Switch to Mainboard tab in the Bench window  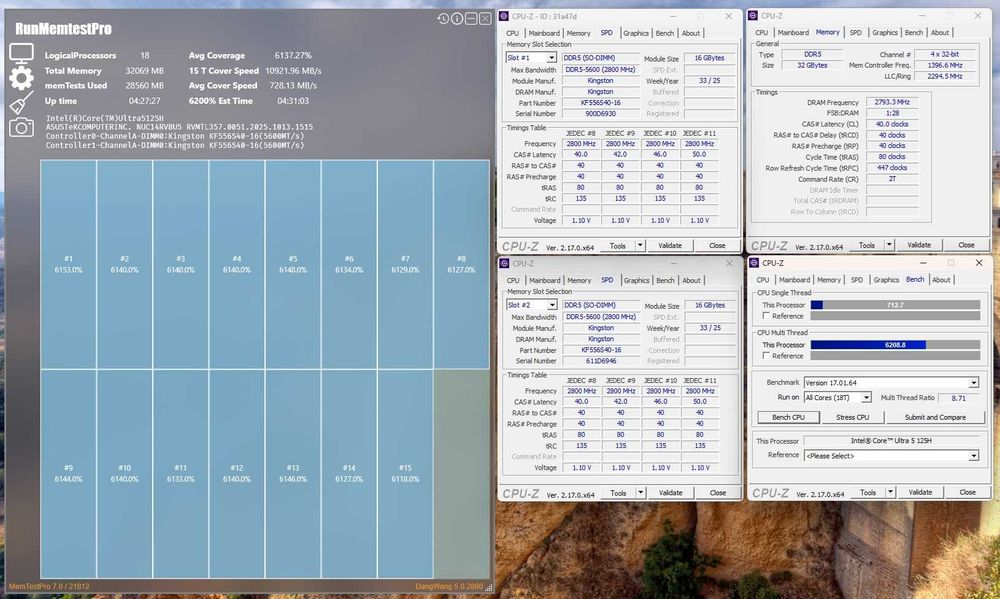(x=794, y=280)
